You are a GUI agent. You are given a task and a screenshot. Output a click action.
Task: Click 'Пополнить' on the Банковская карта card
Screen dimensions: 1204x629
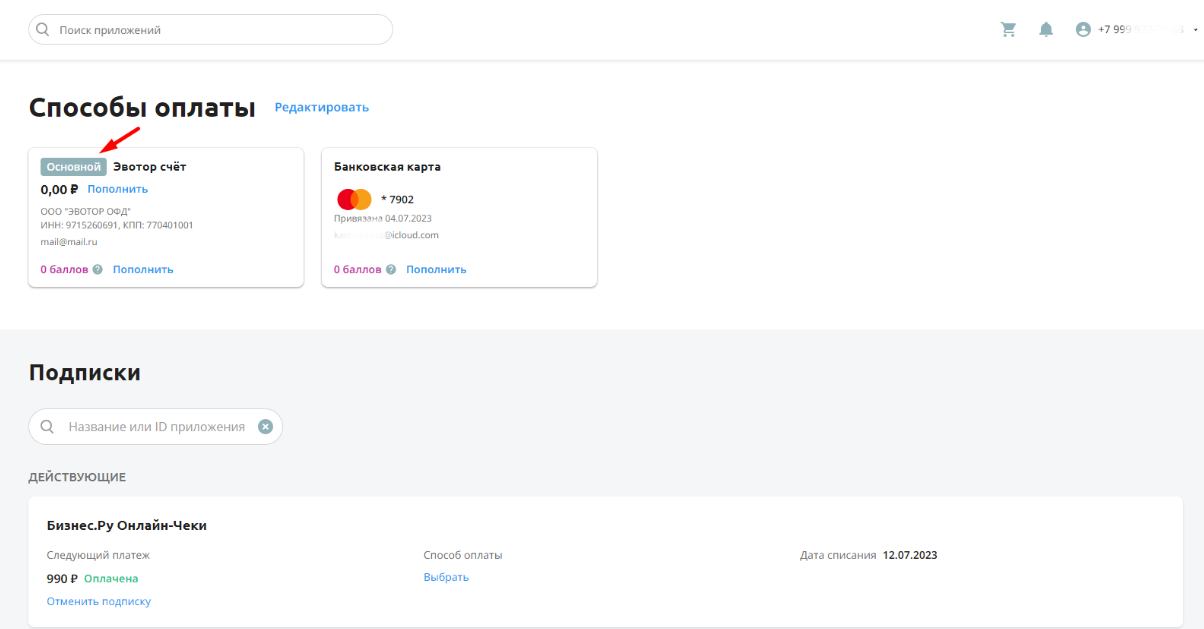pos(436,269)
